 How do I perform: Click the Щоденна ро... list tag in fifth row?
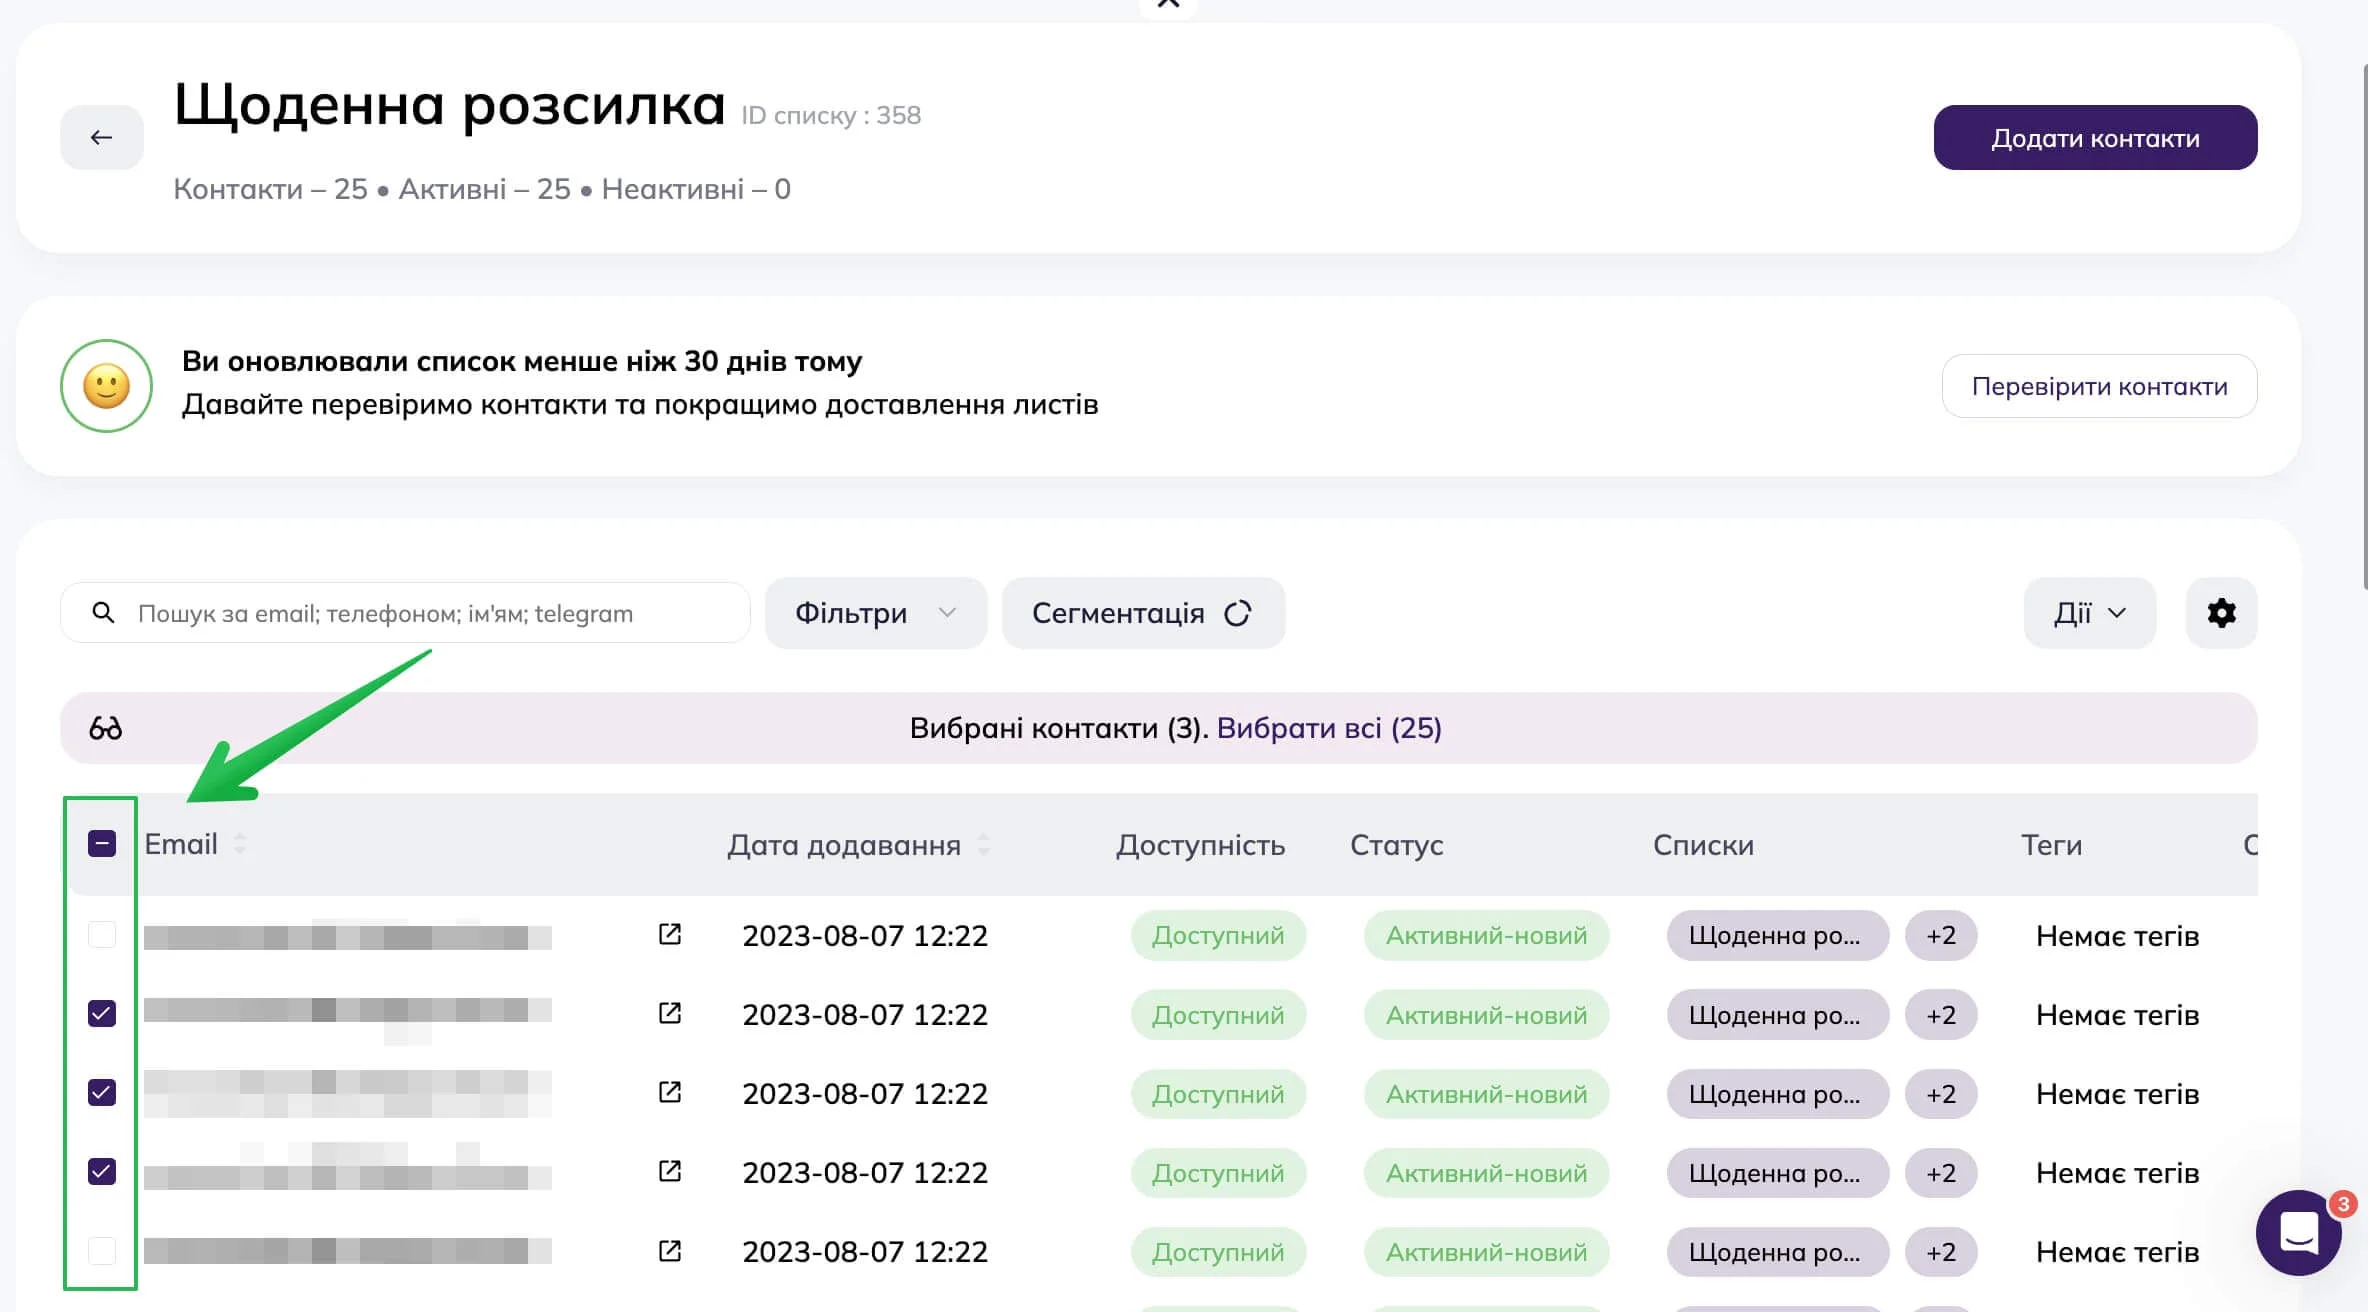click(x=1777, y=1251)
